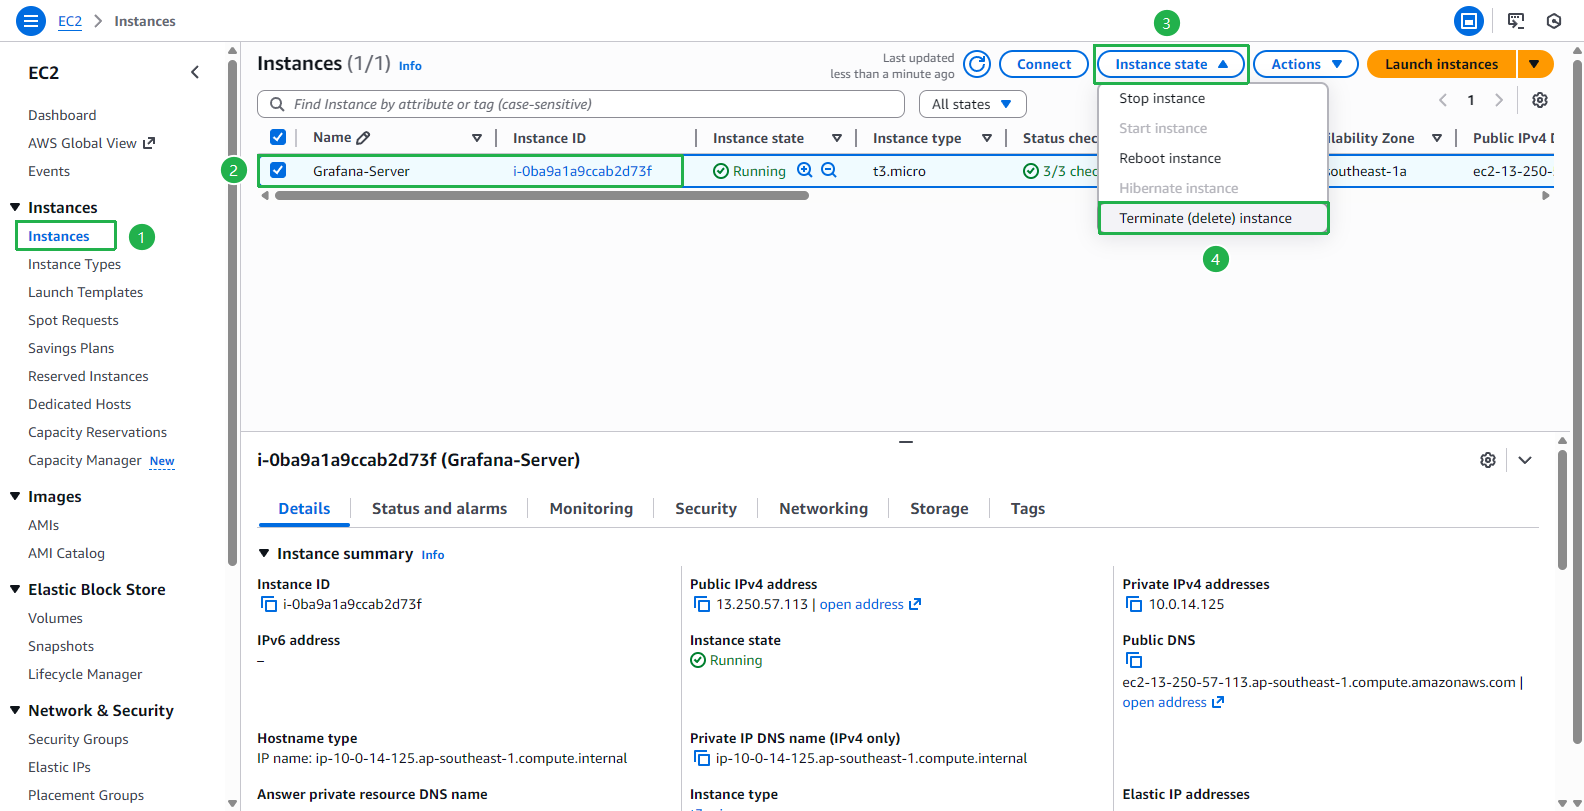Click the details panel vertical scrollbar
This screenshot has width=1584, height=811.
pos(1562,509)
